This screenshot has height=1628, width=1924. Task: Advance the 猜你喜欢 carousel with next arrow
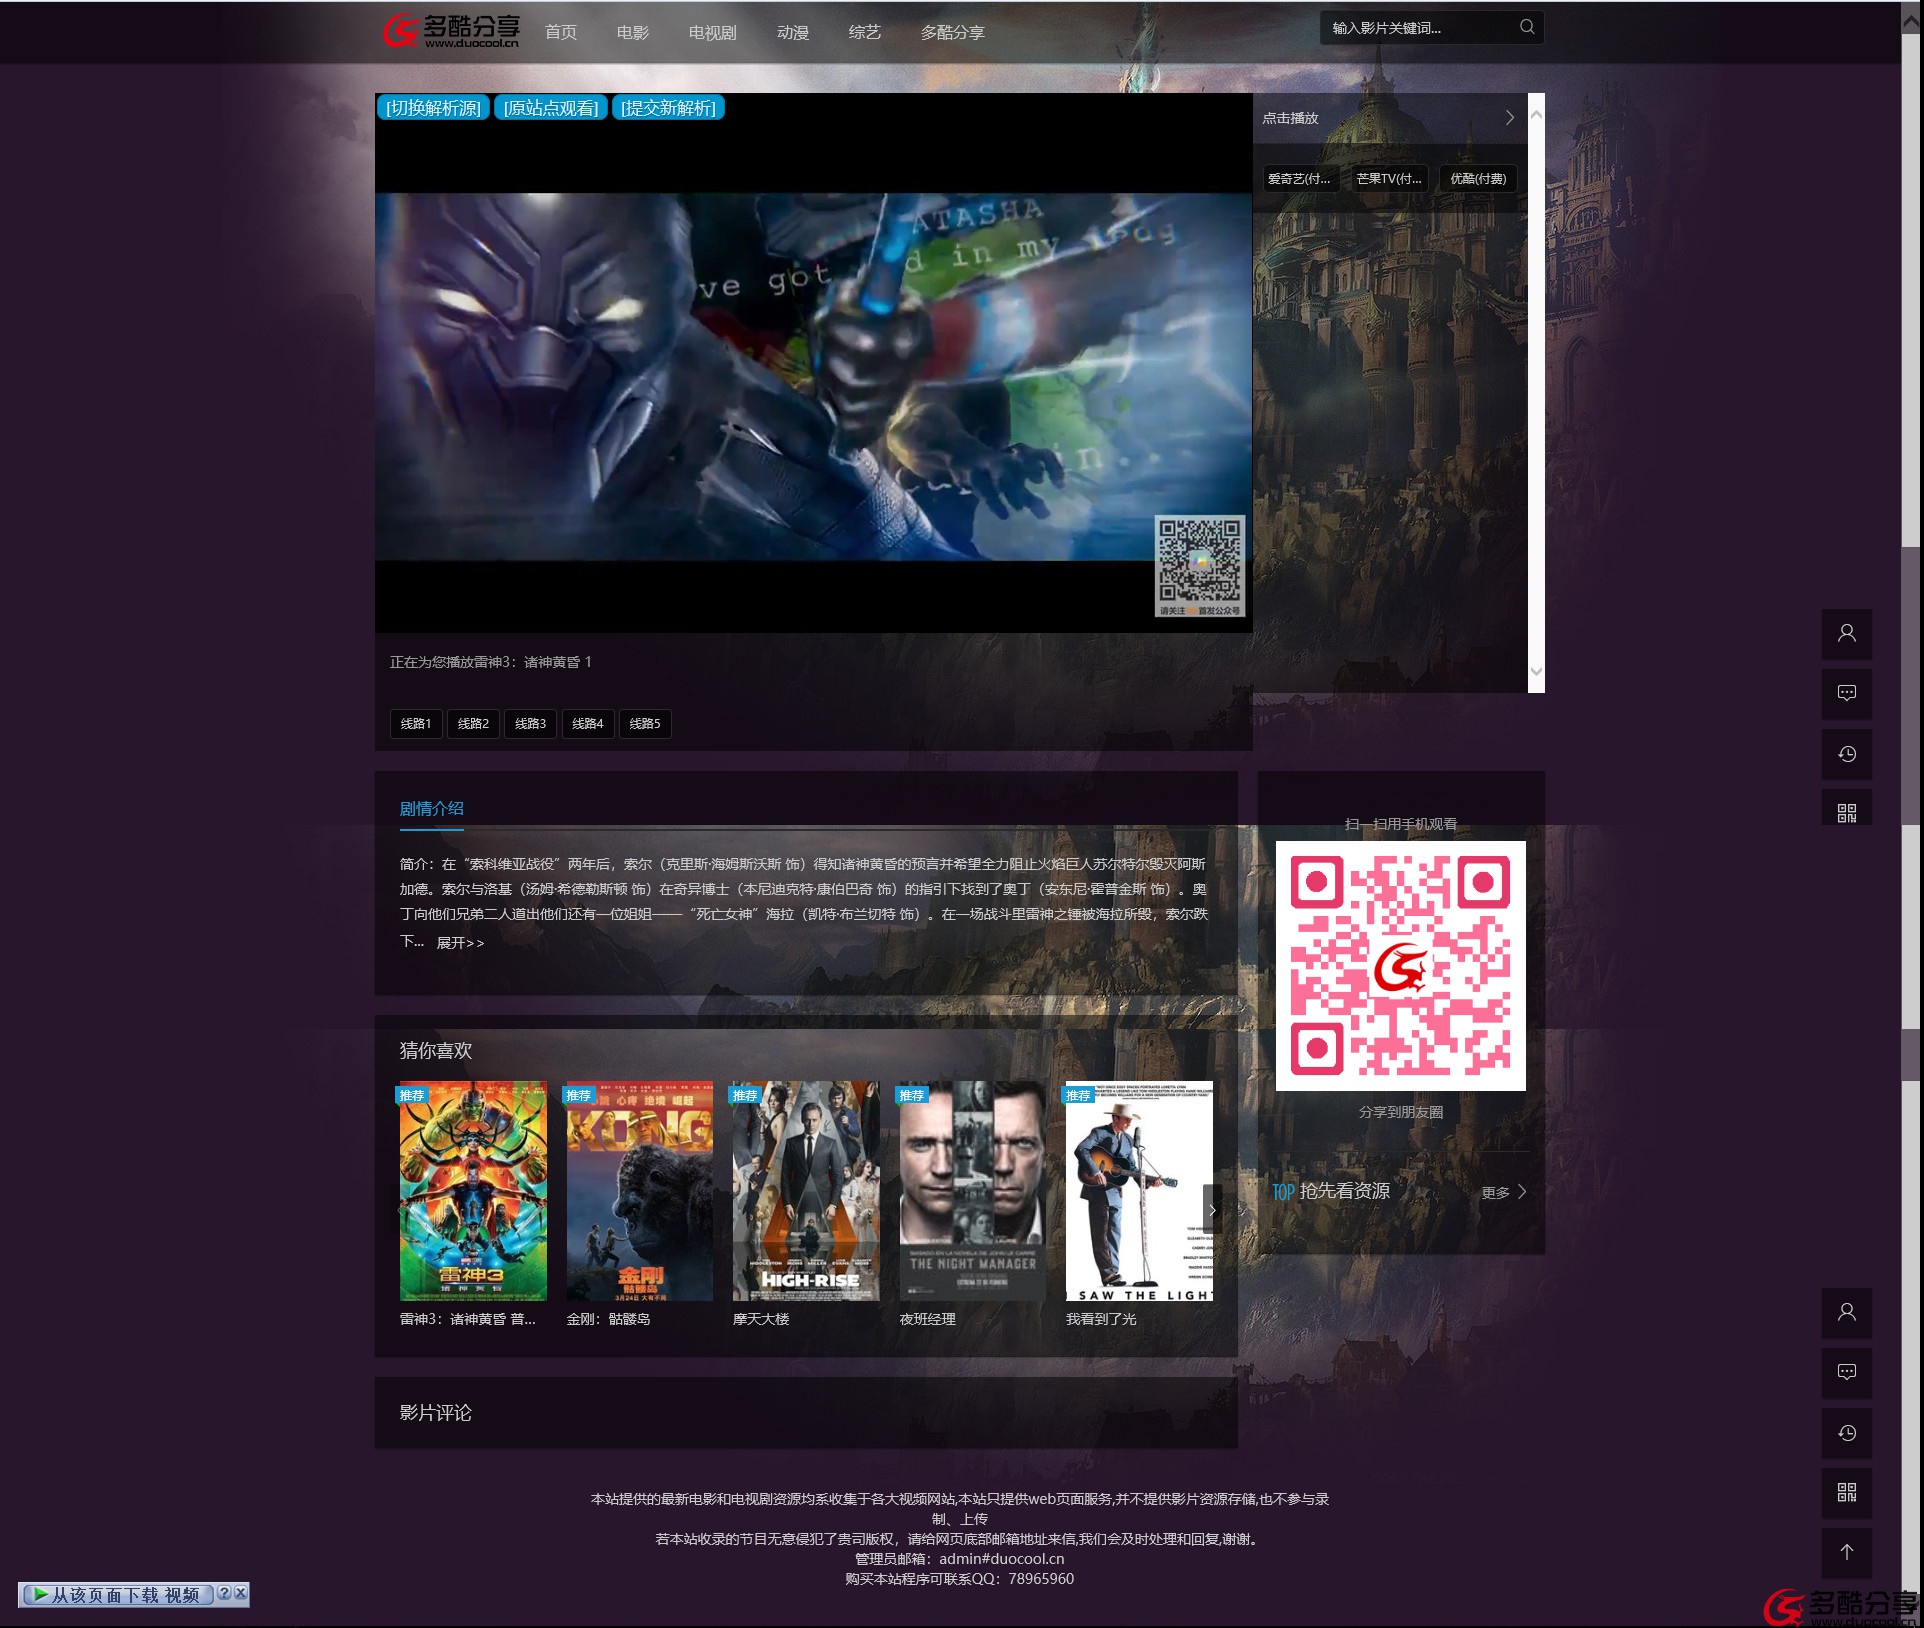point(1212,1209)
